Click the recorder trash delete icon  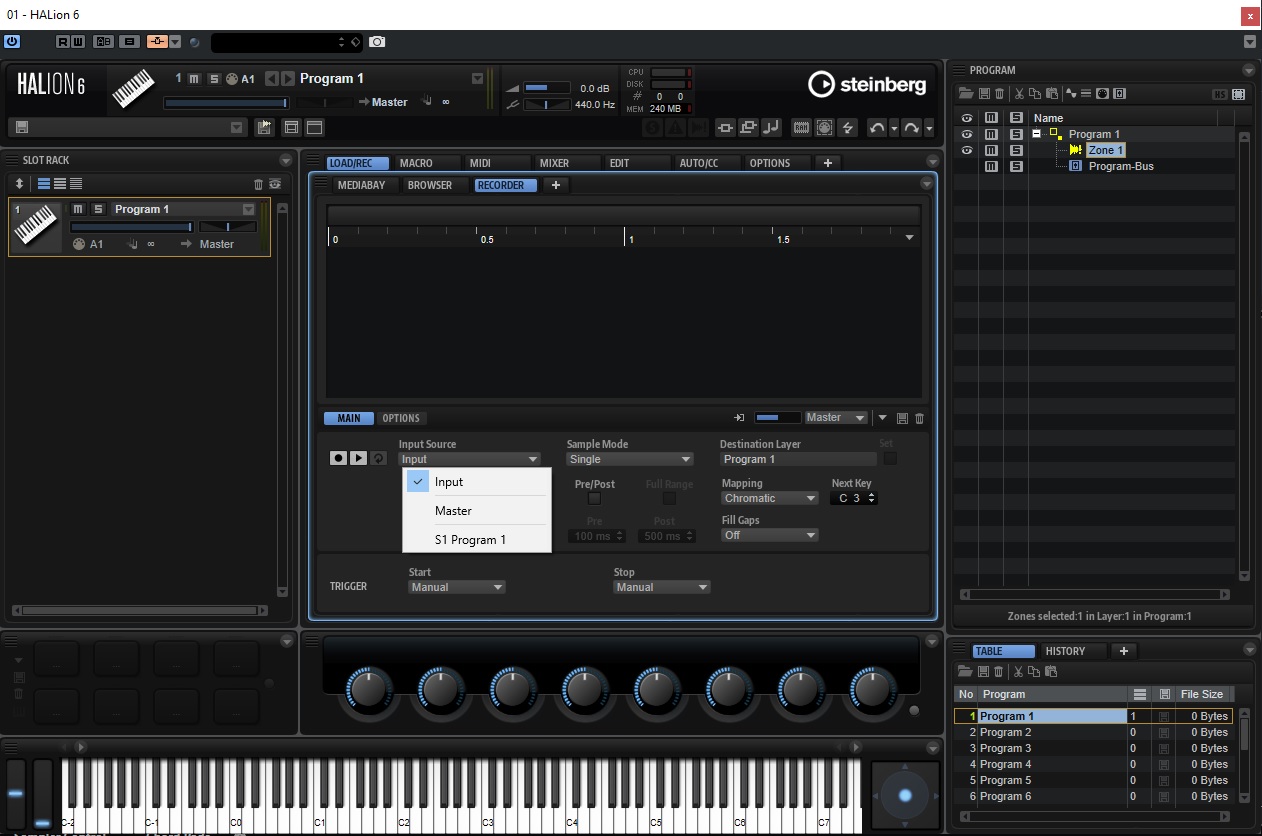(x=920, y=418)
